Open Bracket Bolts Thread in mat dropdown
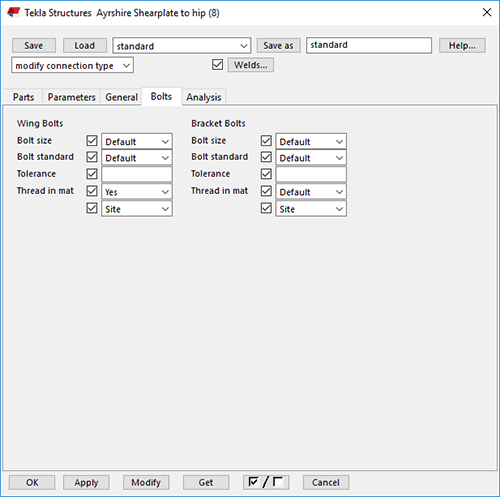This screenshot has width=500, height=497. point(311,192)
